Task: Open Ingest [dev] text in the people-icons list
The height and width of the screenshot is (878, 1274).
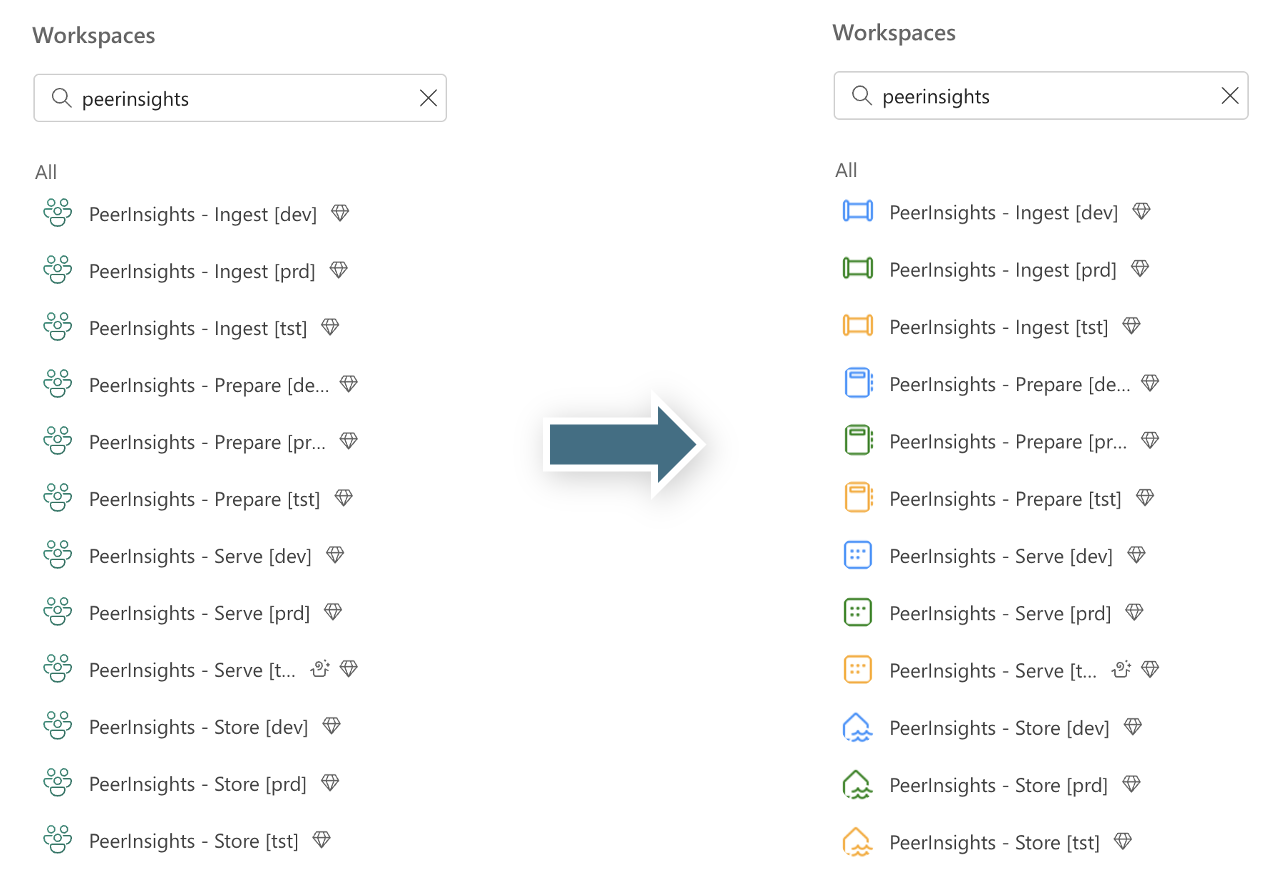Action: [203, 213]
